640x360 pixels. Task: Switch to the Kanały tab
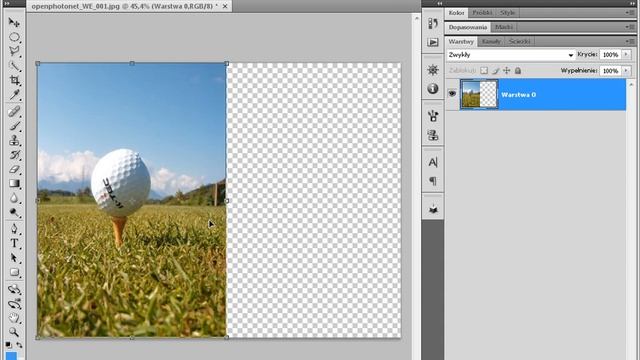click(491, 41)
